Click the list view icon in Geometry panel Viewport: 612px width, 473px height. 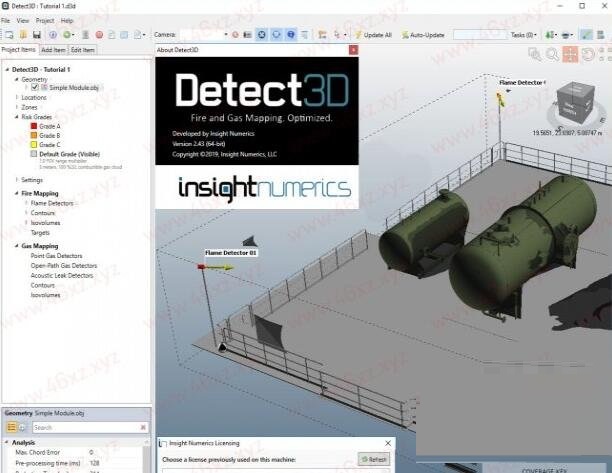tap(12, 427)
